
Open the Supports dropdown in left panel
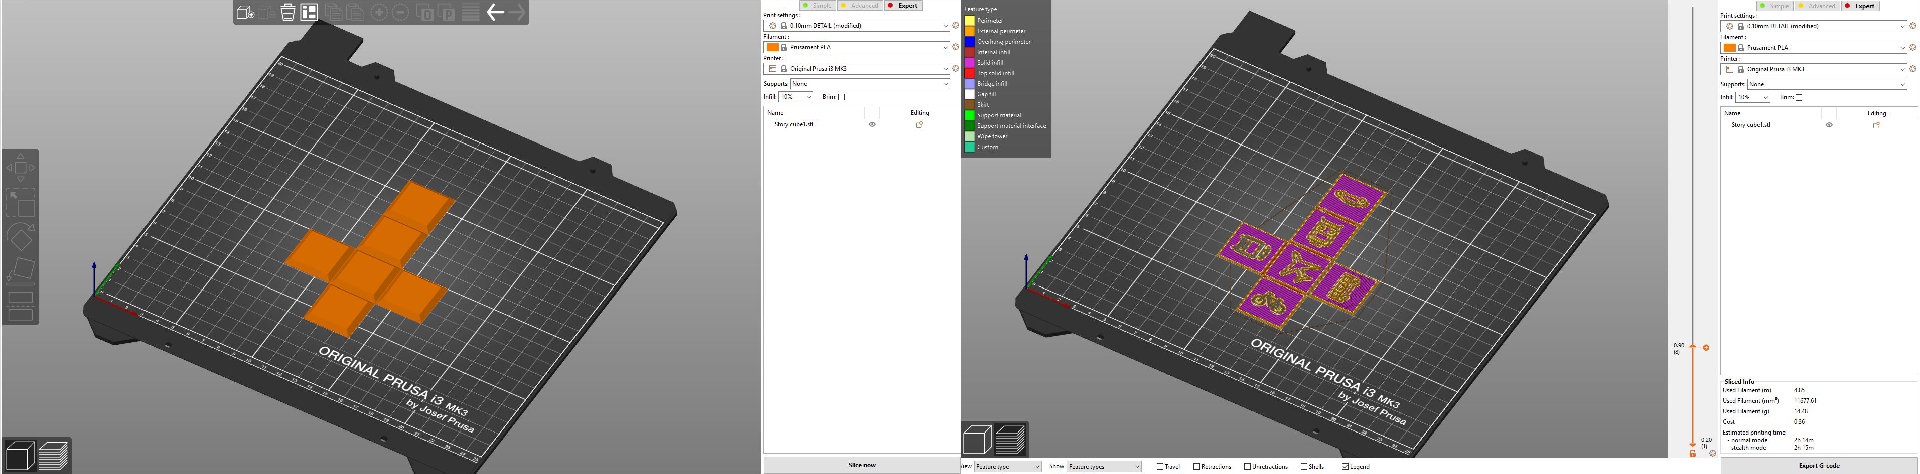tap(868, 84)
